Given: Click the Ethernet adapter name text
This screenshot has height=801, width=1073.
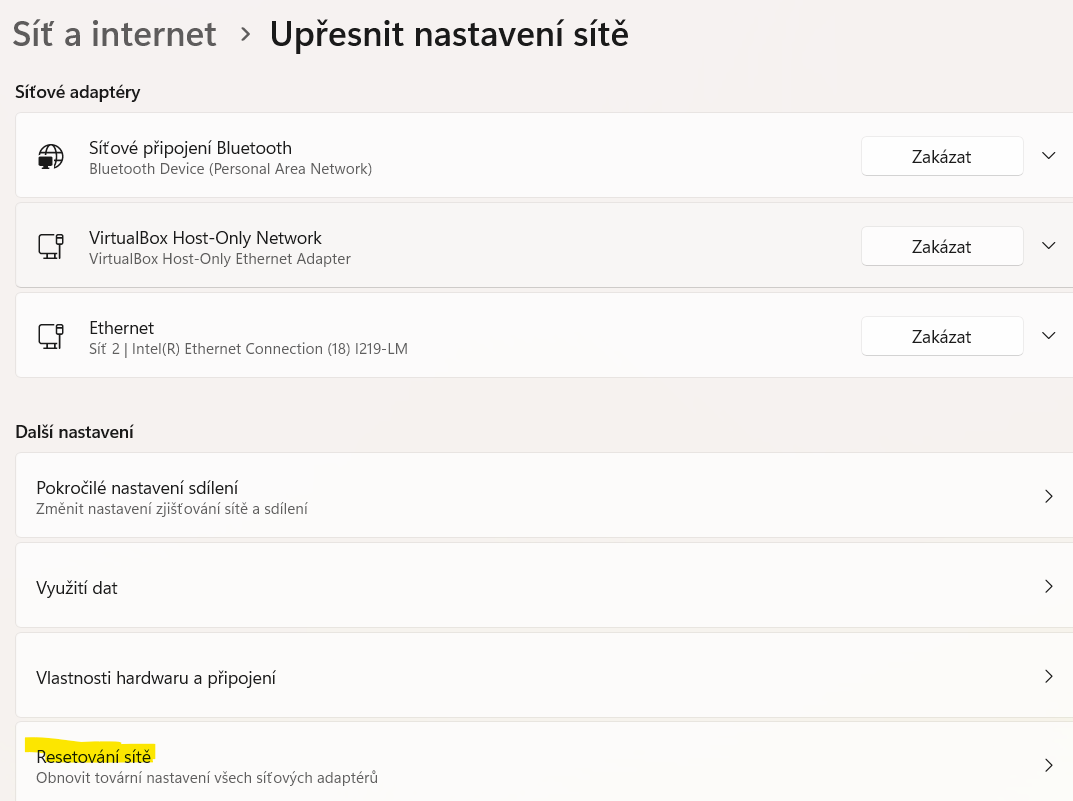Looking at the screenshot, I should 123,328.
